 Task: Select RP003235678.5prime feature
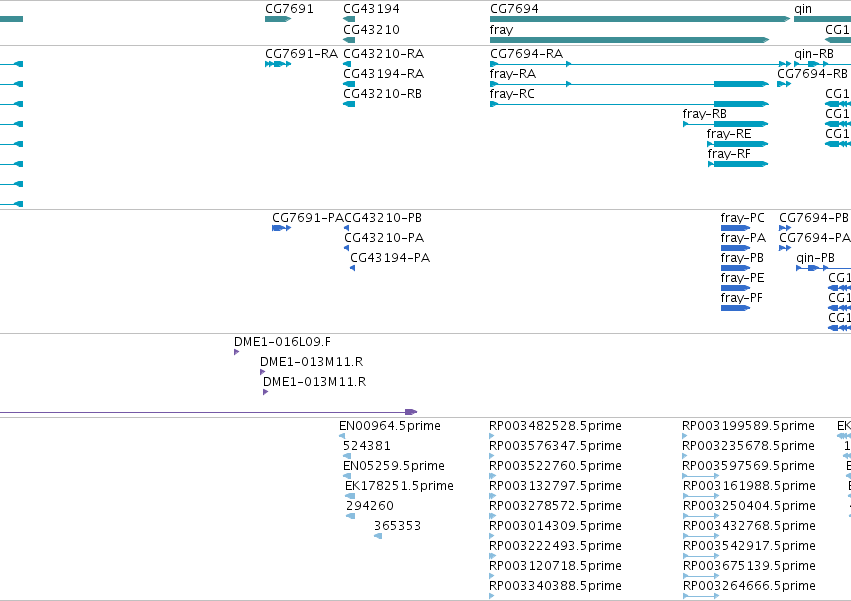(685, 456)
